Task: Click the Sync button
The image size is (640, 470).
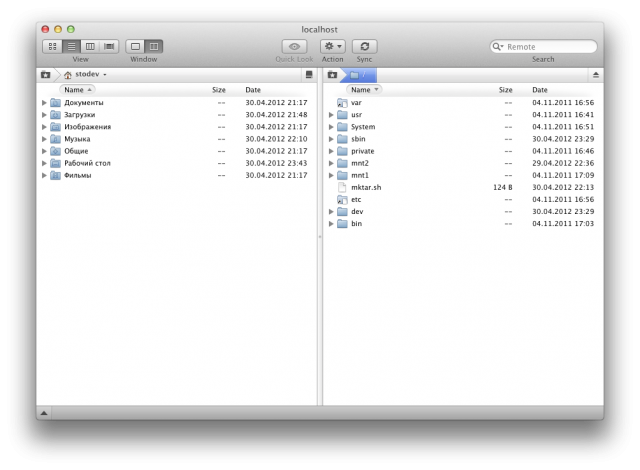Action: pos(364,46)
